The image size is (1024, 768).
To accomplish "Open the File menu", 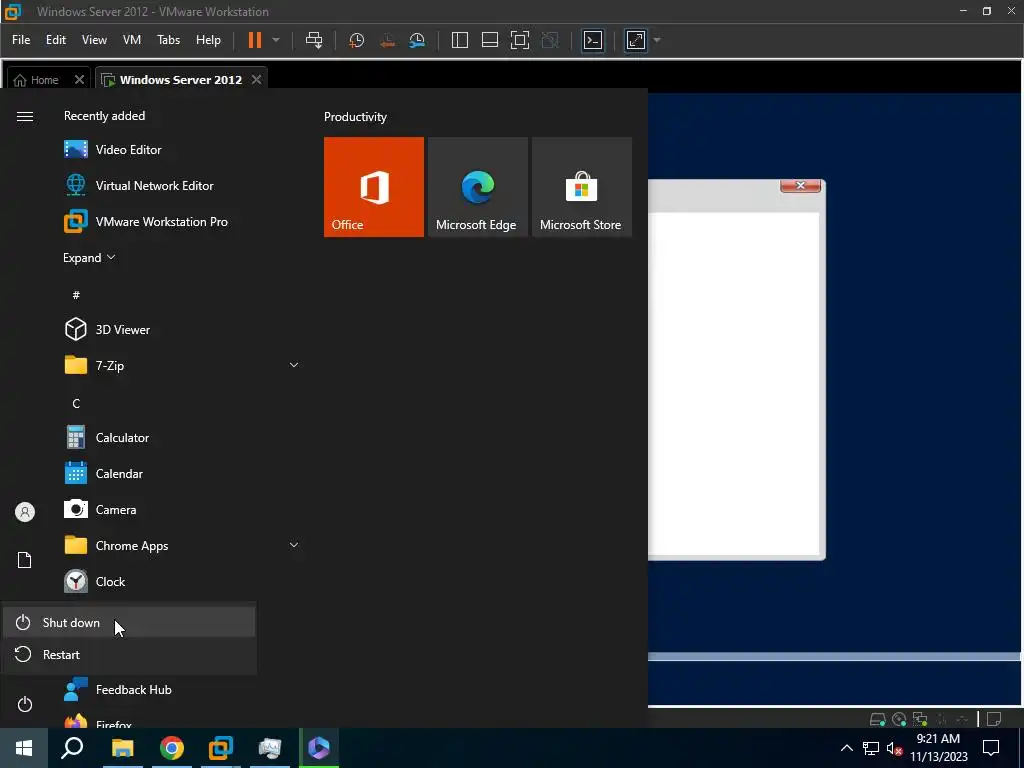I will (x=21, y=40).
